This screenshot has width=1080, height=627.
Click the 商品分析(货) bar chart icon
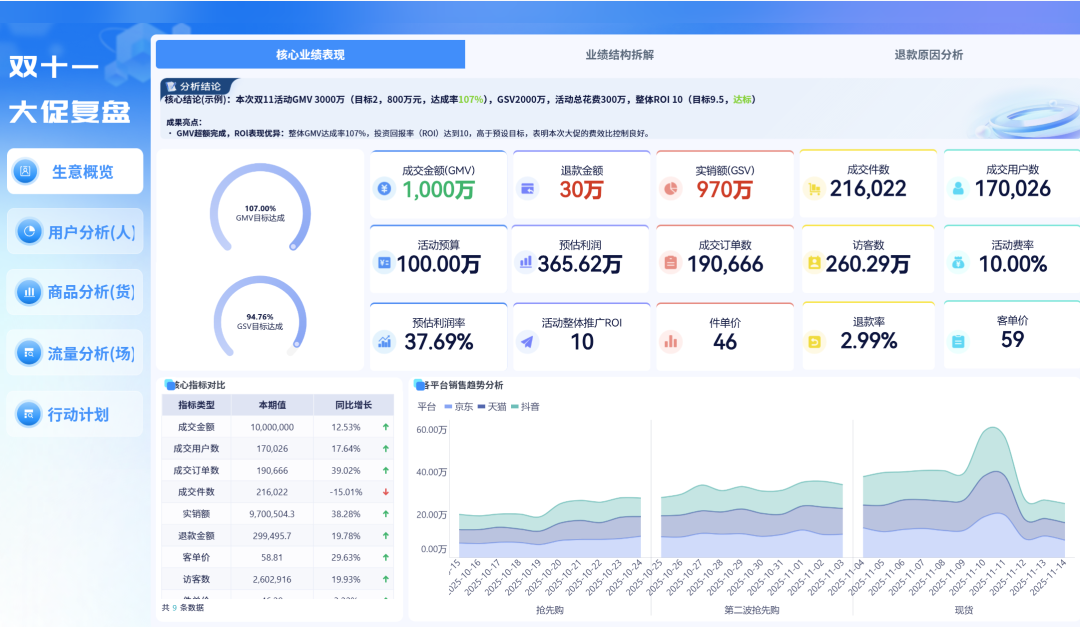tap(29, 292)
